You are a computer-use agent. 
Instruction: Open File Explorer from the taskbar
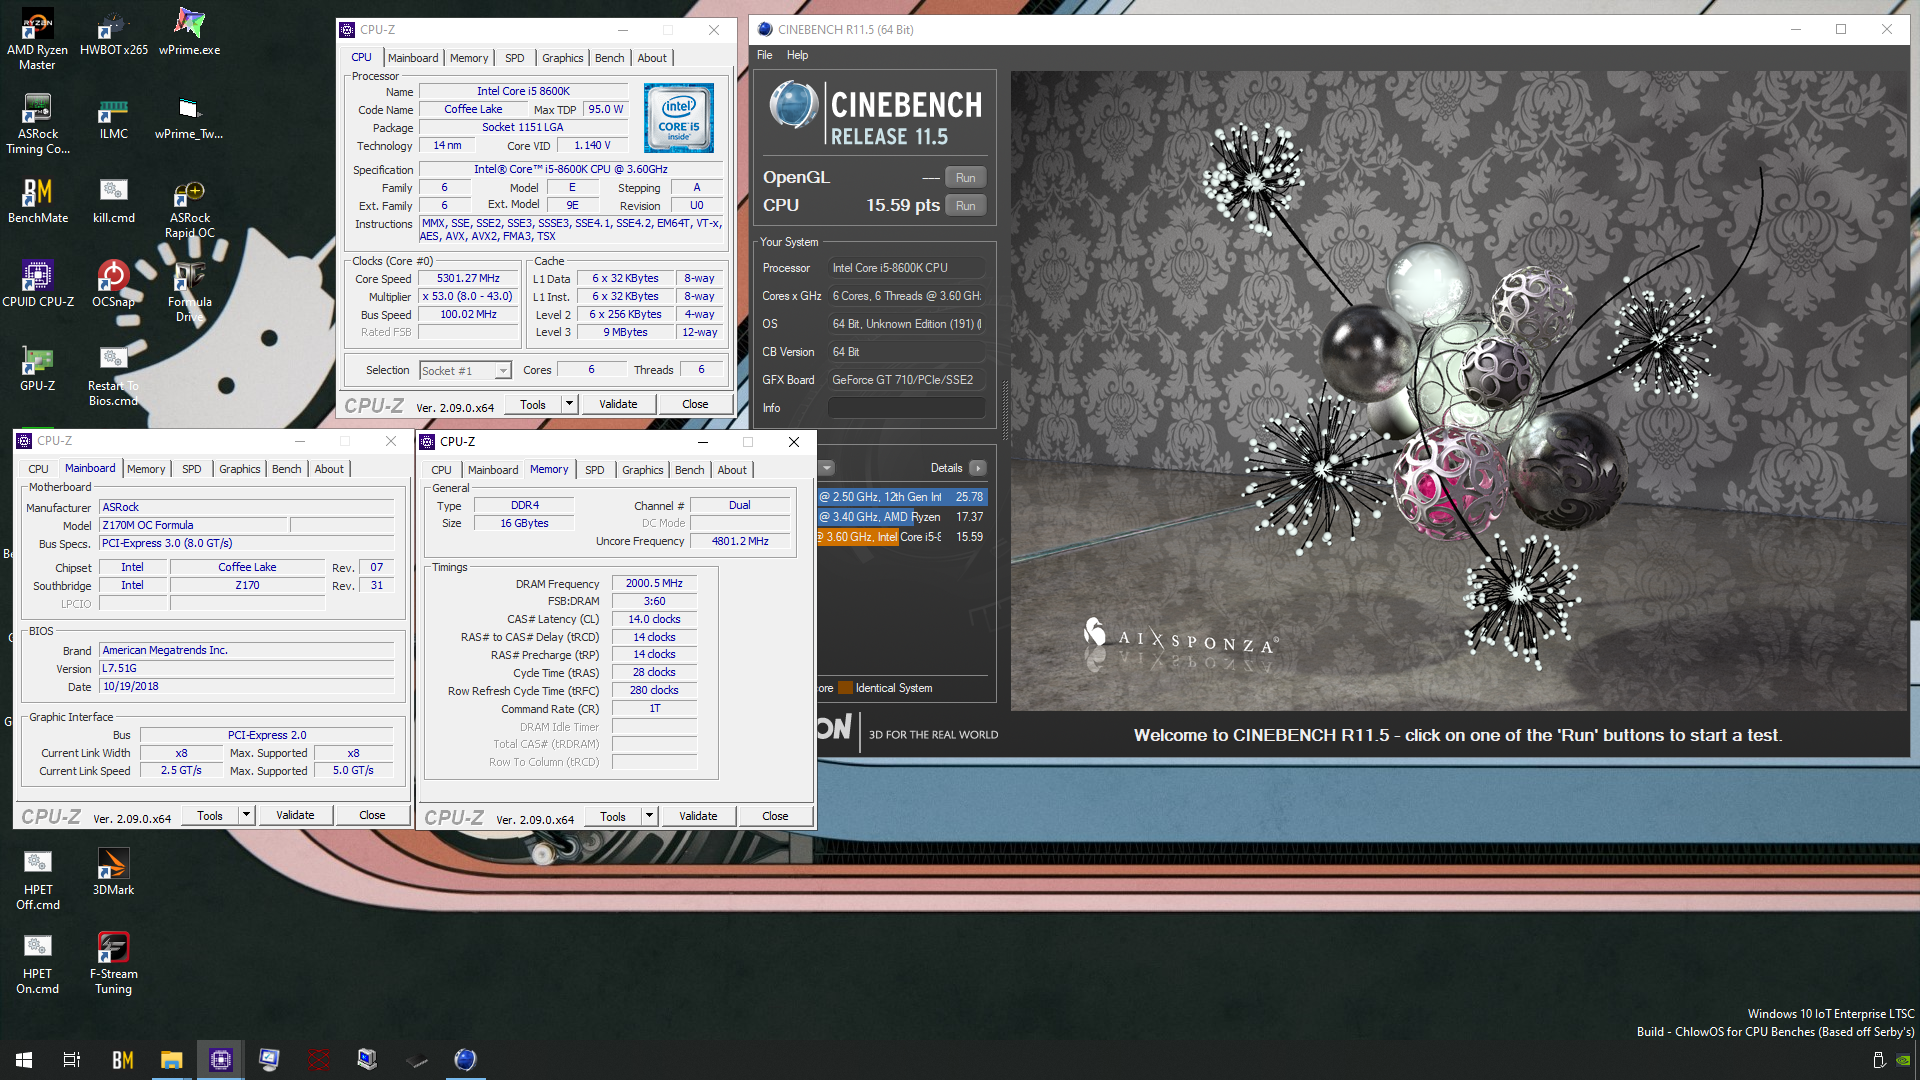pos(172,1059)
